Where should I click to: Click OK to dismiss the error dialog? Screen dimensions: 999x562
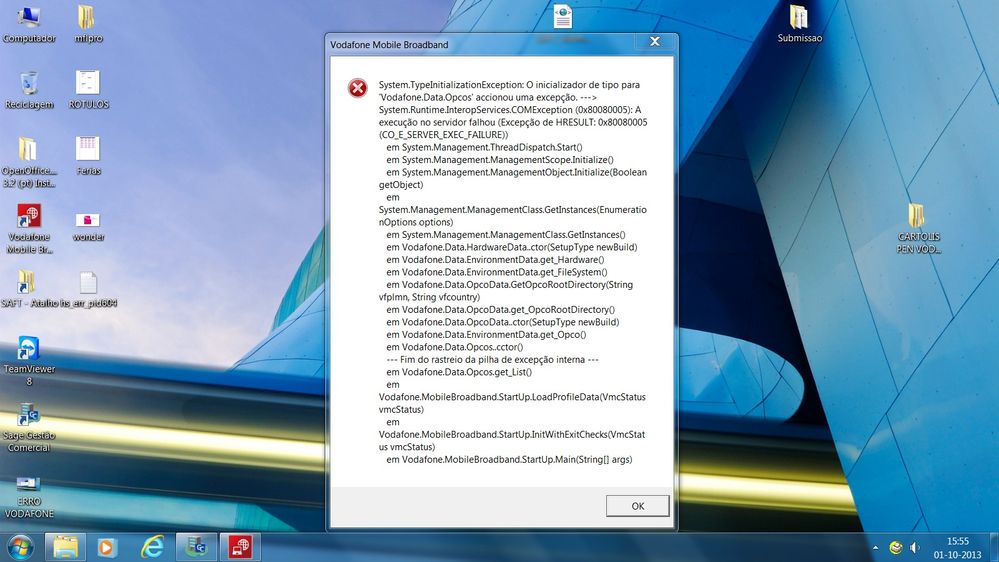click(637, 506)
